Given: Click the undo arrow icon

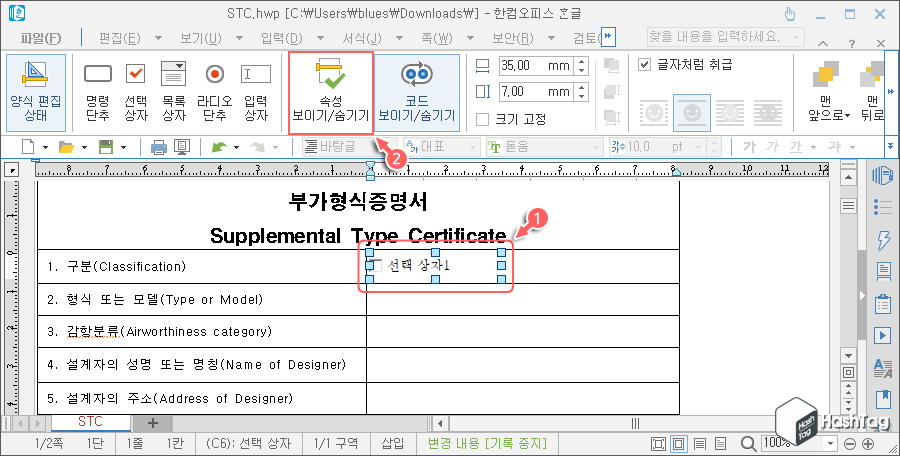Looking at the screenshot, I should point(219,147).
